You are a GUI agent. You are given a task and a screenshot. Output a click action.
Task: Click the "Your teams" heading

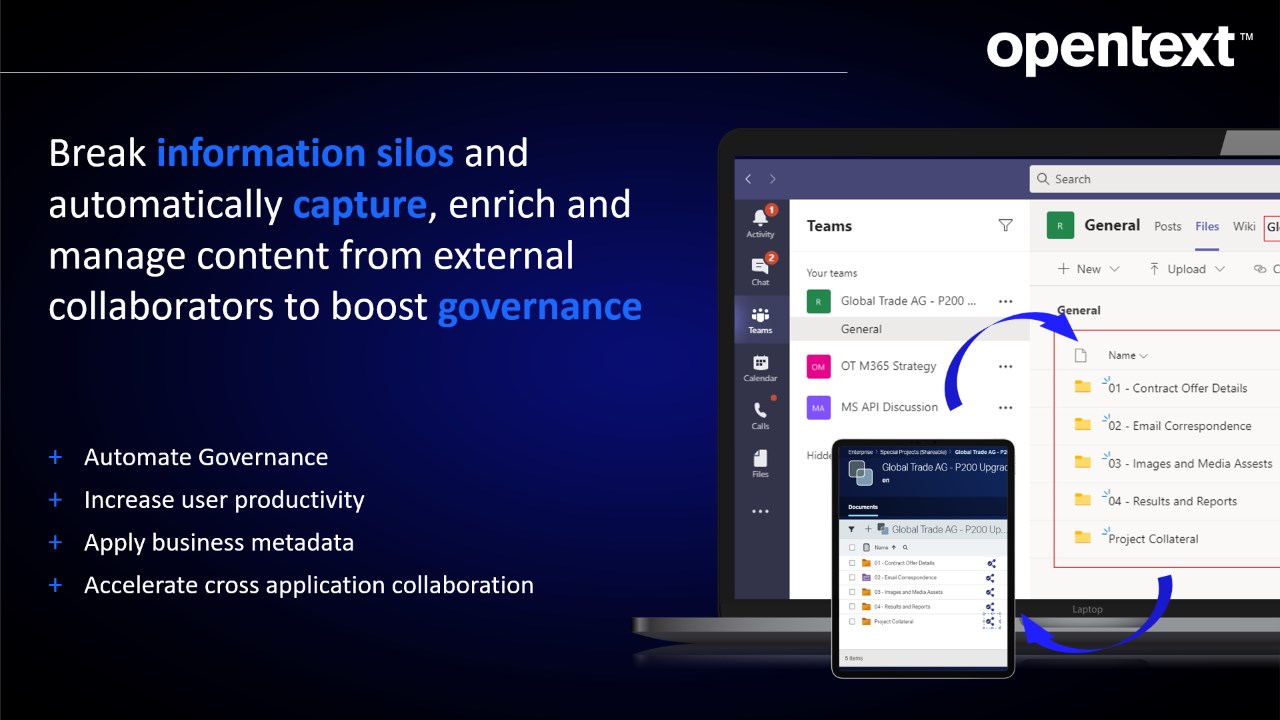(832, 273)
